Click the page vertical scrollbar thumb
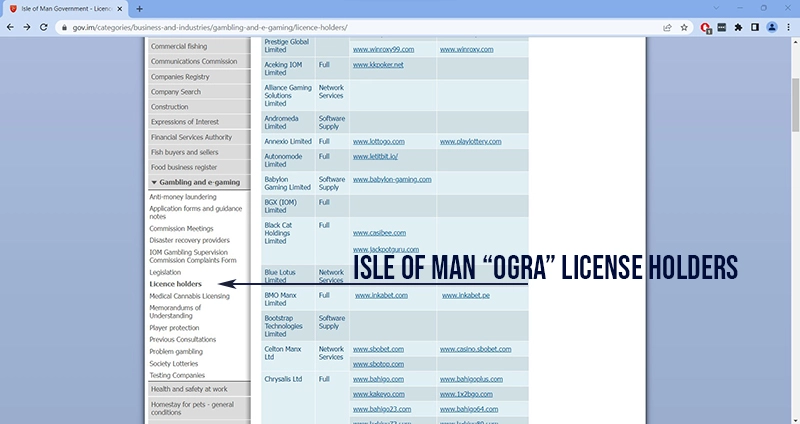 click(x=795, y=106)
